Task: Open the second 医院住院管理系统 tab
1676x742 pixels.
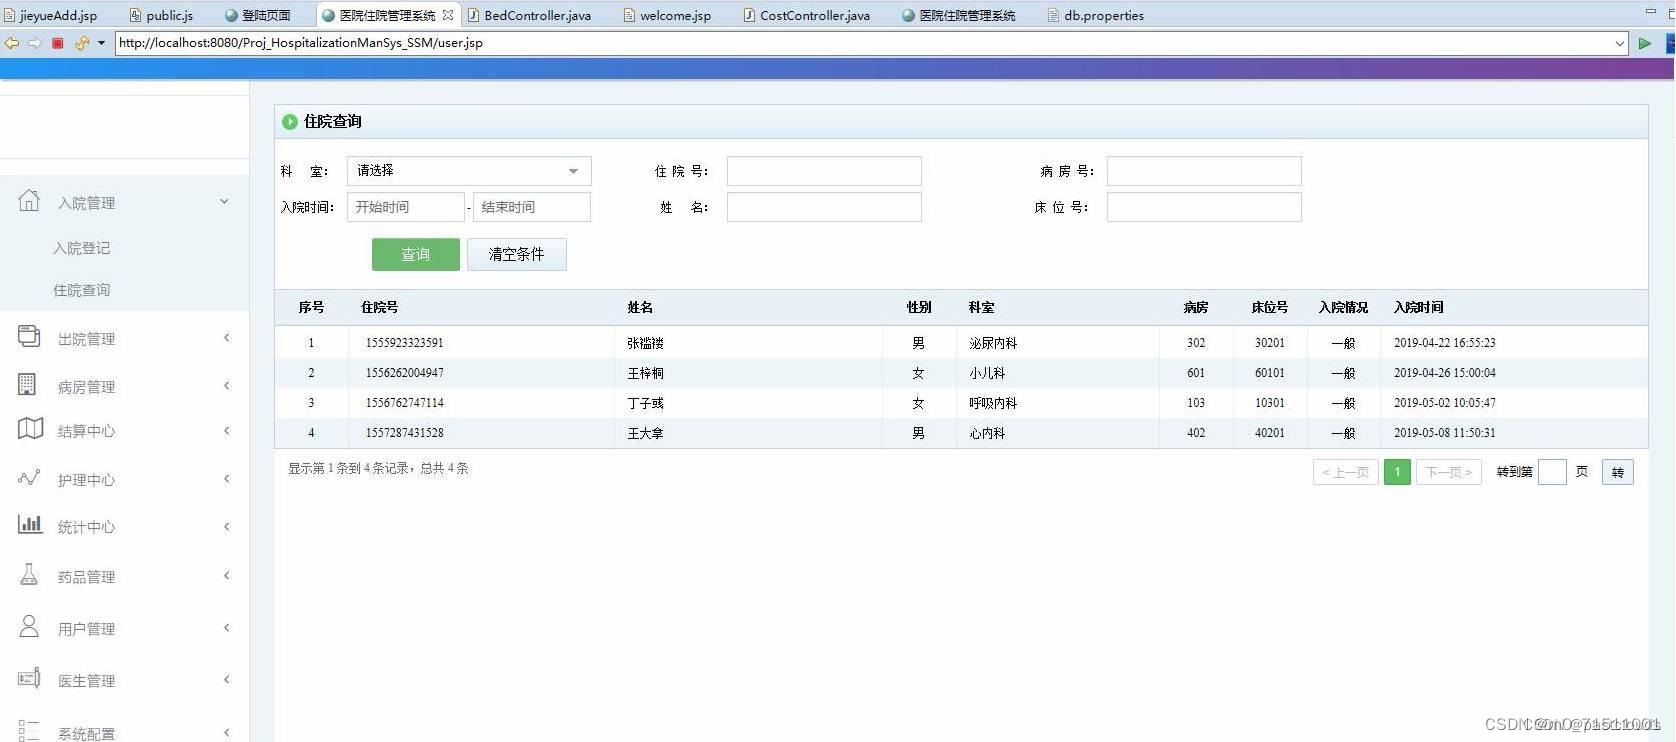Action: (x=958, y=15)
